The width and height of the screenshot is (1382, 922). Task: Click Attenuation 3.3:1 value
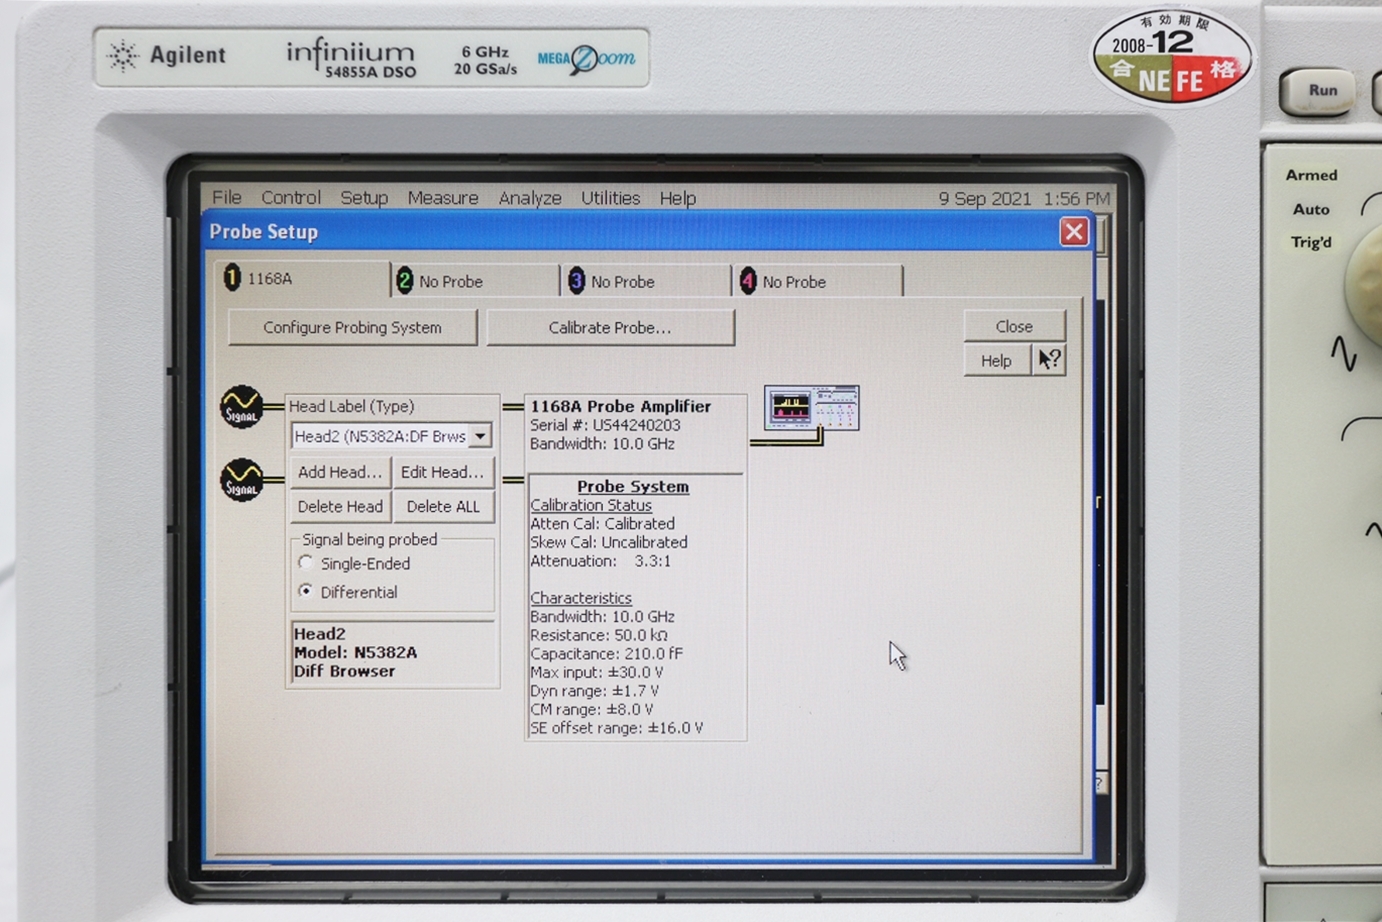click(652, 561)
